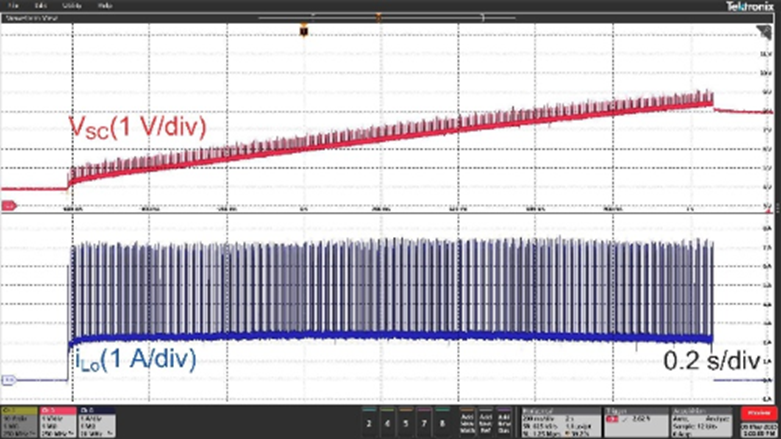Add channel 2 to the display
This screenshot has width=781, height=439.
click(369, 423)
